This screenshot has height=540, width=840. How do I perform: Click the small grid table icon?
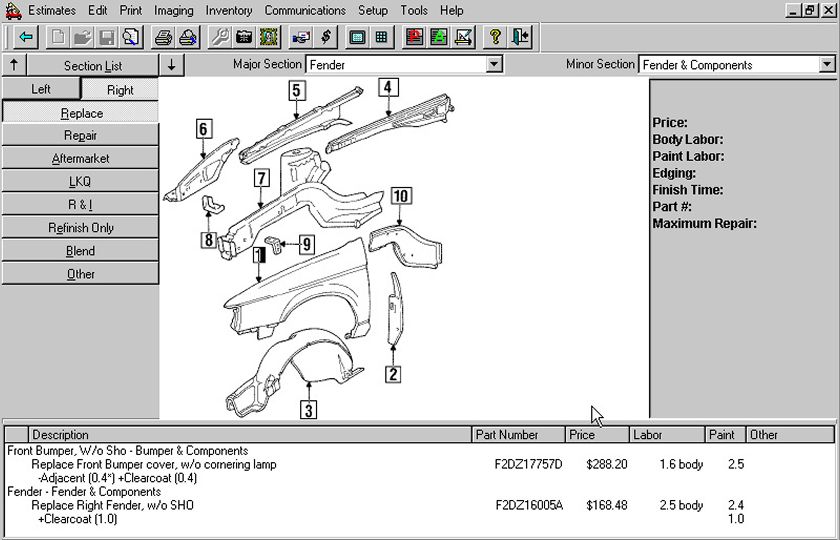(x=381, y=37)
